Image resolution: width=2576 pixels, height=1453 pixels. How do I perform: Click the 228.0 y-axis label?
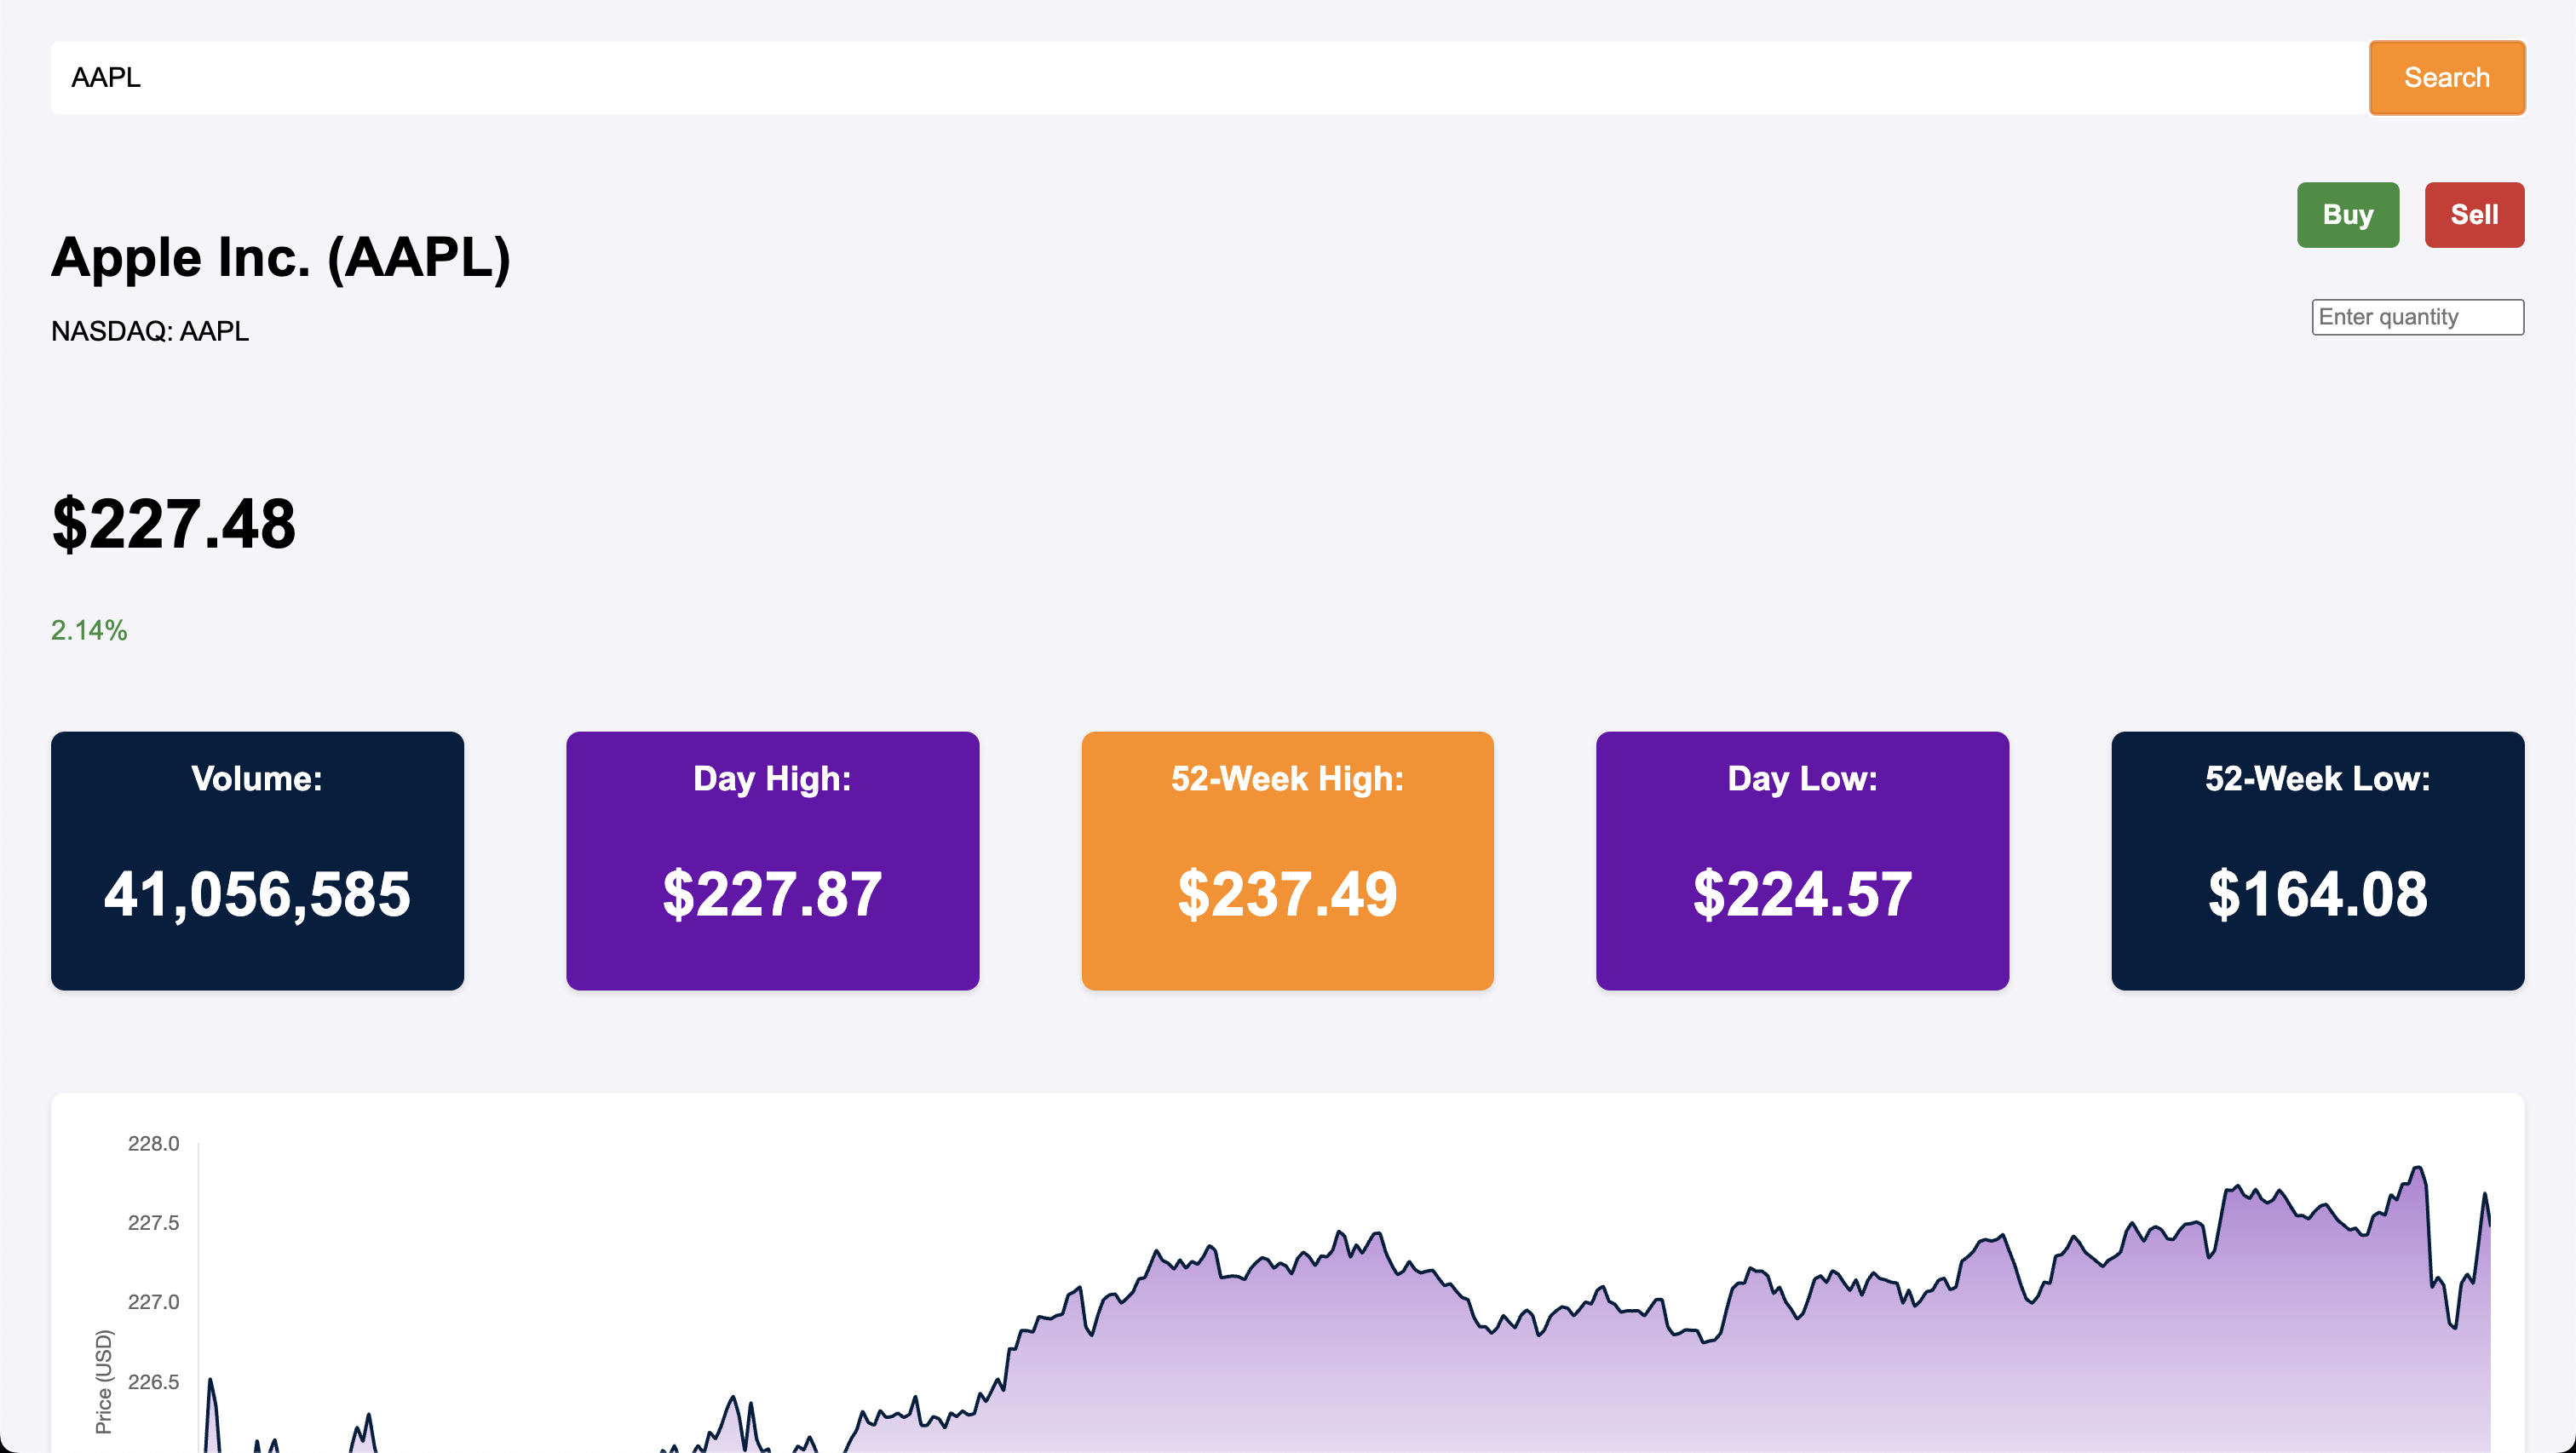pyautogui.click(x=153, y=1143)
